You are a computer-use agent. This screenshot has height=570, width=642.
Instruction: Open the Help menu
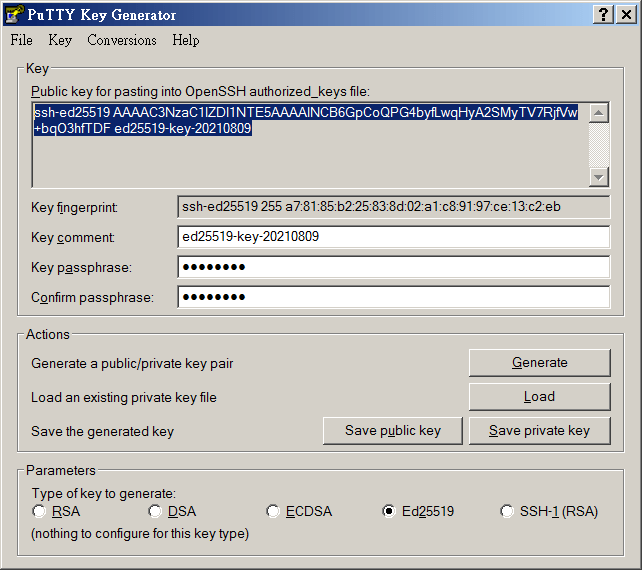pos(185,40)
